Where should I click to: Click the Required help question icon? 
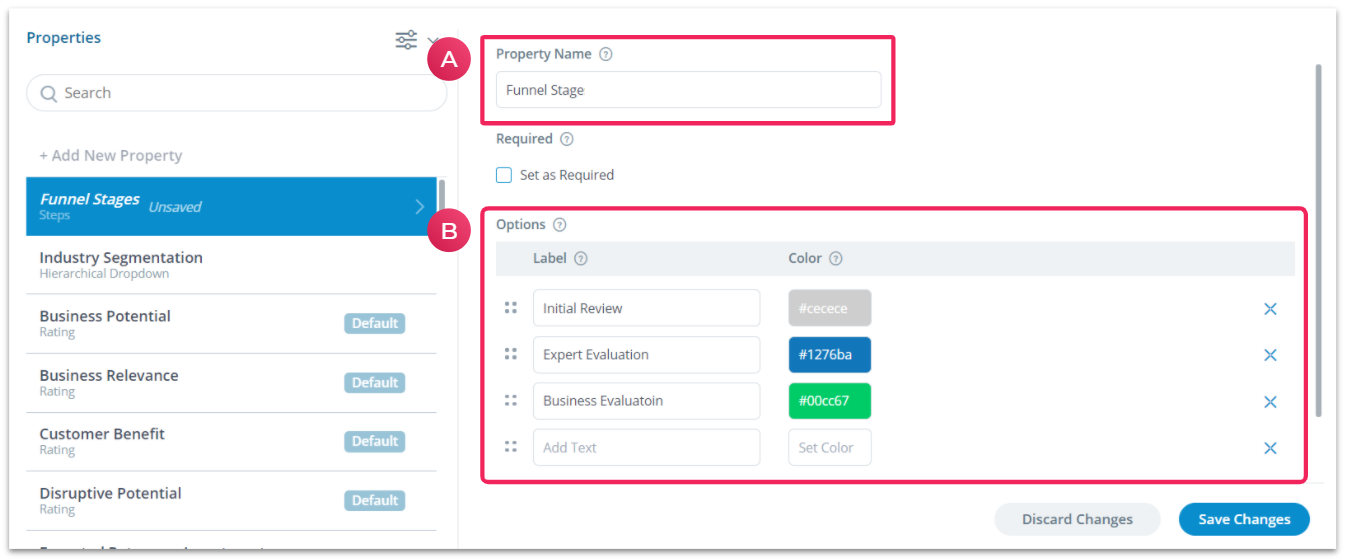[567, 139]
